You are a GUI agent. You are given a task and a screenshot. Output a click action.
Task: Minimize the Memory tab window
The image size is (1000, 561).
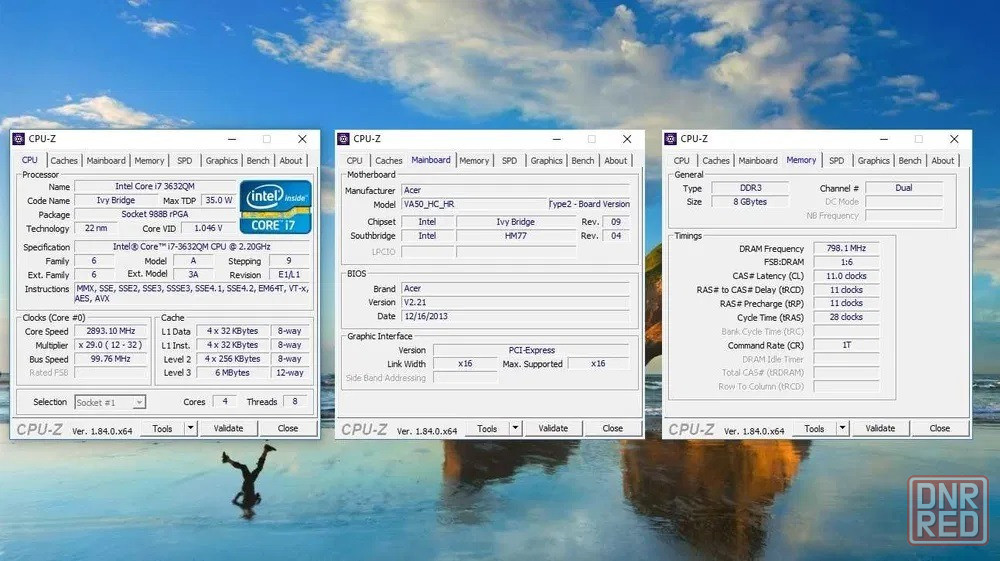point(884,139)
